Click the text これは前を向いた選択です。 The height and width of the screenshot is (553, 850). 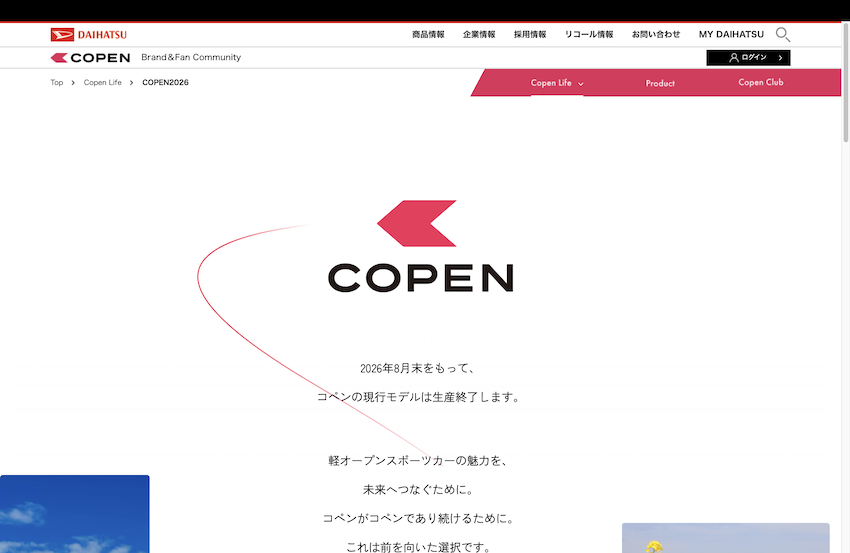[x=418, y=546]
